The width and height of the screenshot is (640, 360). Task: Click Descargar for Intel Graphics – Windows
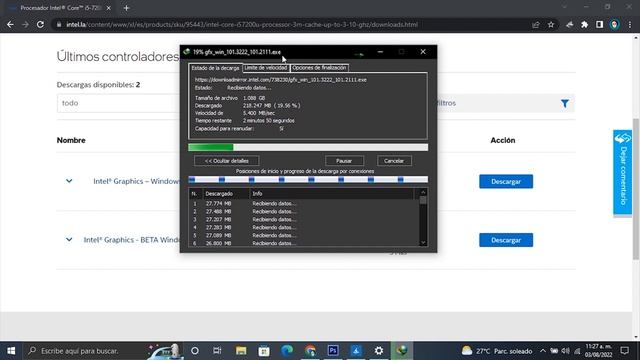click(506, 182)
